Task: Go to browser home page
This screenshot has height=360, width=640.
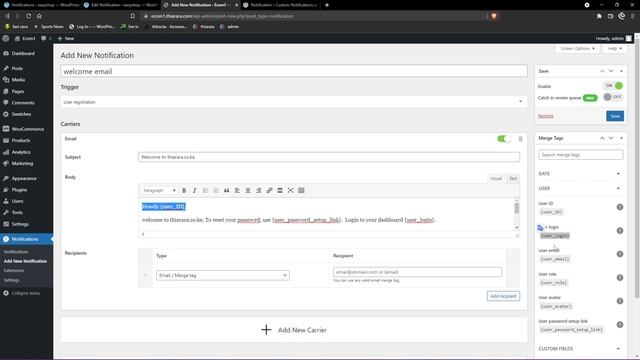Action: [39, 16]
